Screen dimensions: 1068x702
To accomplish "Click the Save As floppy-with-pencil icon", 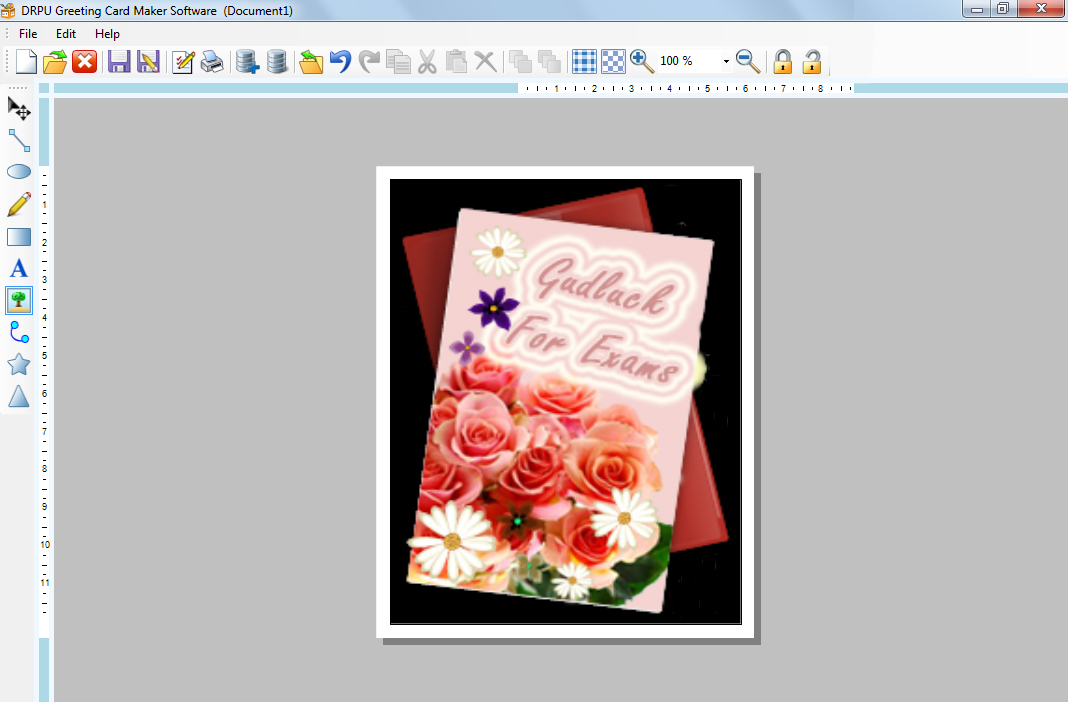I will click(x=148, y=61).
